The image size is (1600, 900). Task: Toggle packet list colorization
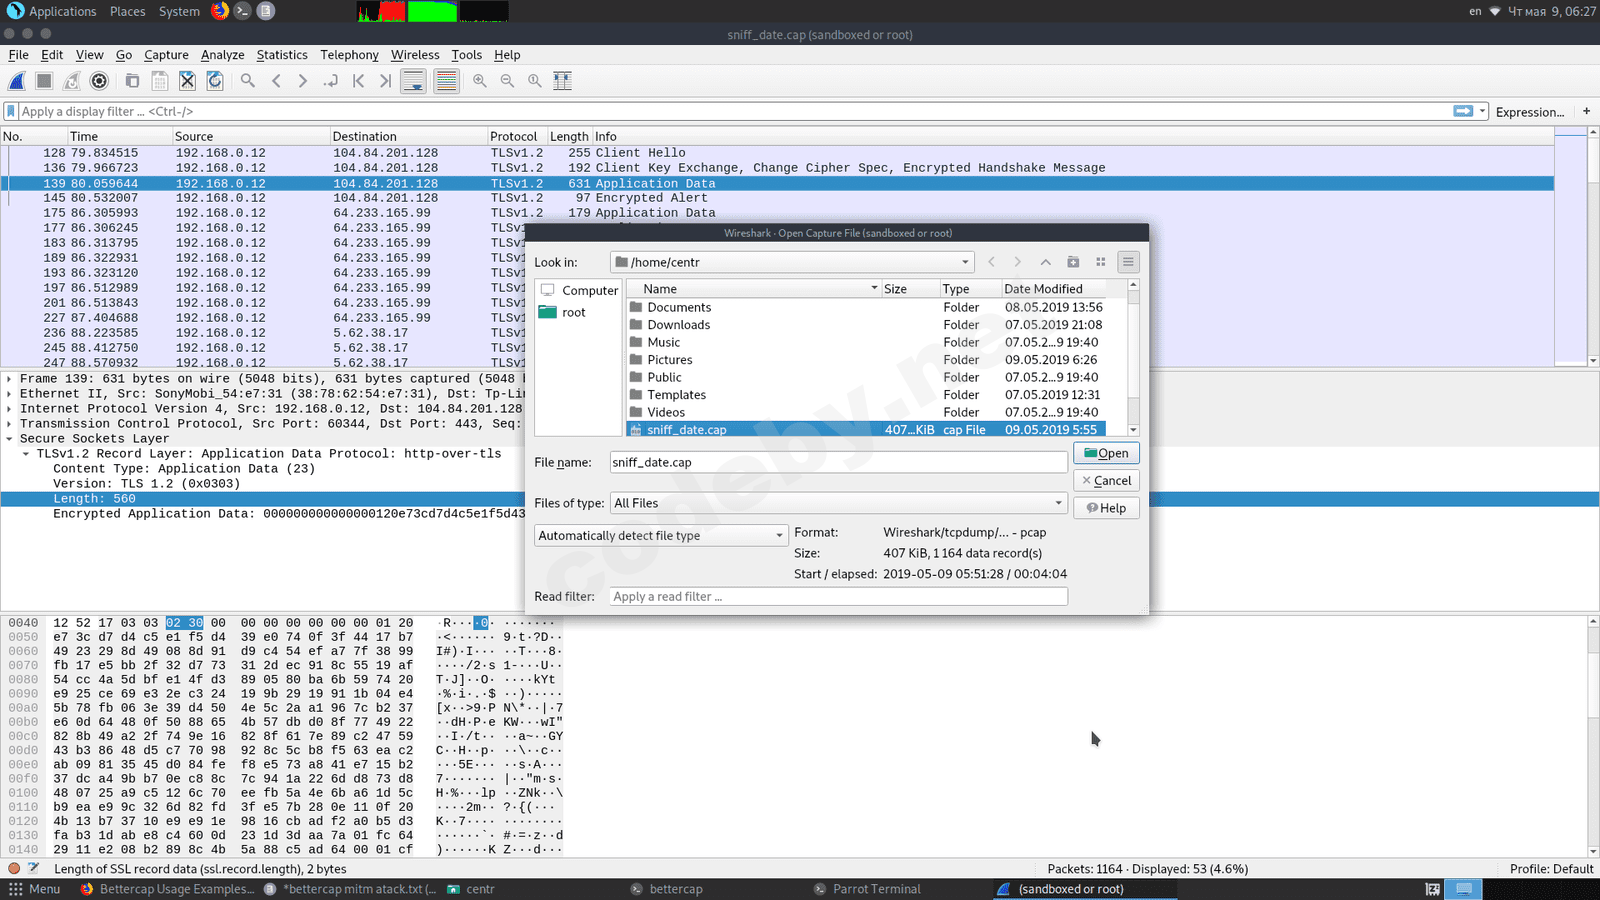point(446,81)
